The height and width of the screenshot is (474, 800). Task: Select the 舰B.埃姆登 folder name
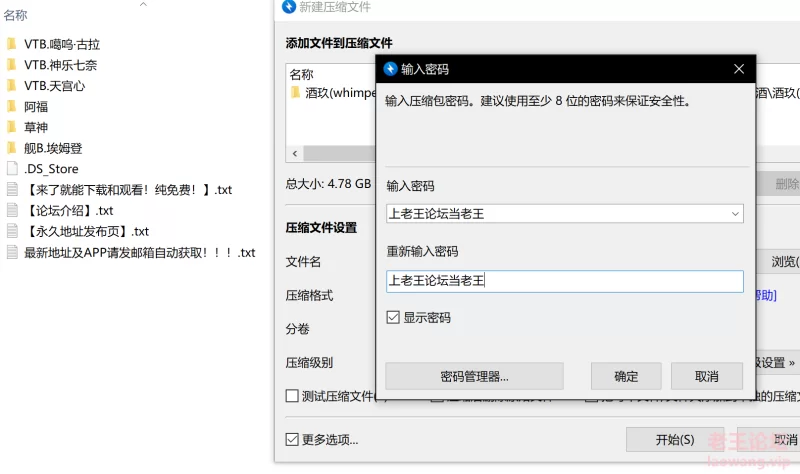[53, 148]
